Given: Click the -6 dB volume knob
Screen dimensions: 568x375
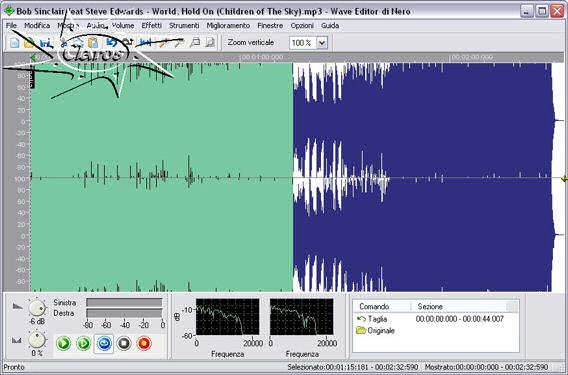Looking at the screenshot, I should point(37,308).
